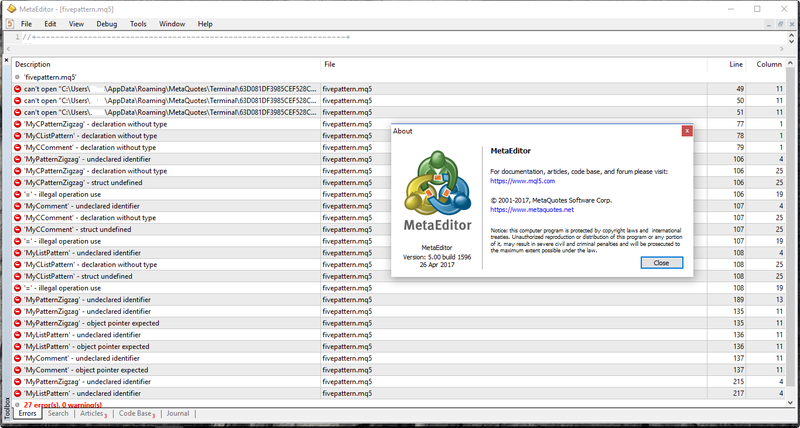
Task: Select the "can't open" error at line 50
Action: pos(398,100)
